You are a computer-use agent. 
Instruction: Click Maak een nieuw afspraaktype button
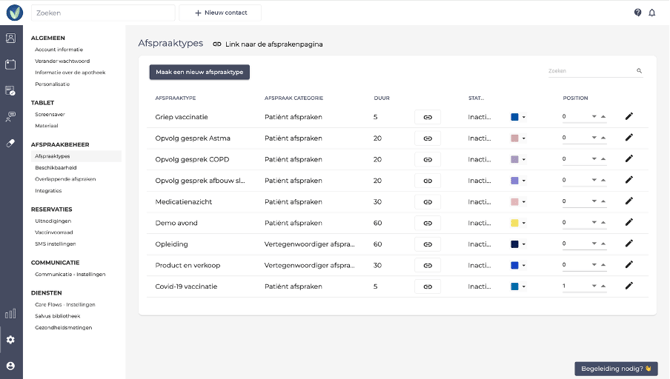coord(200,72)
